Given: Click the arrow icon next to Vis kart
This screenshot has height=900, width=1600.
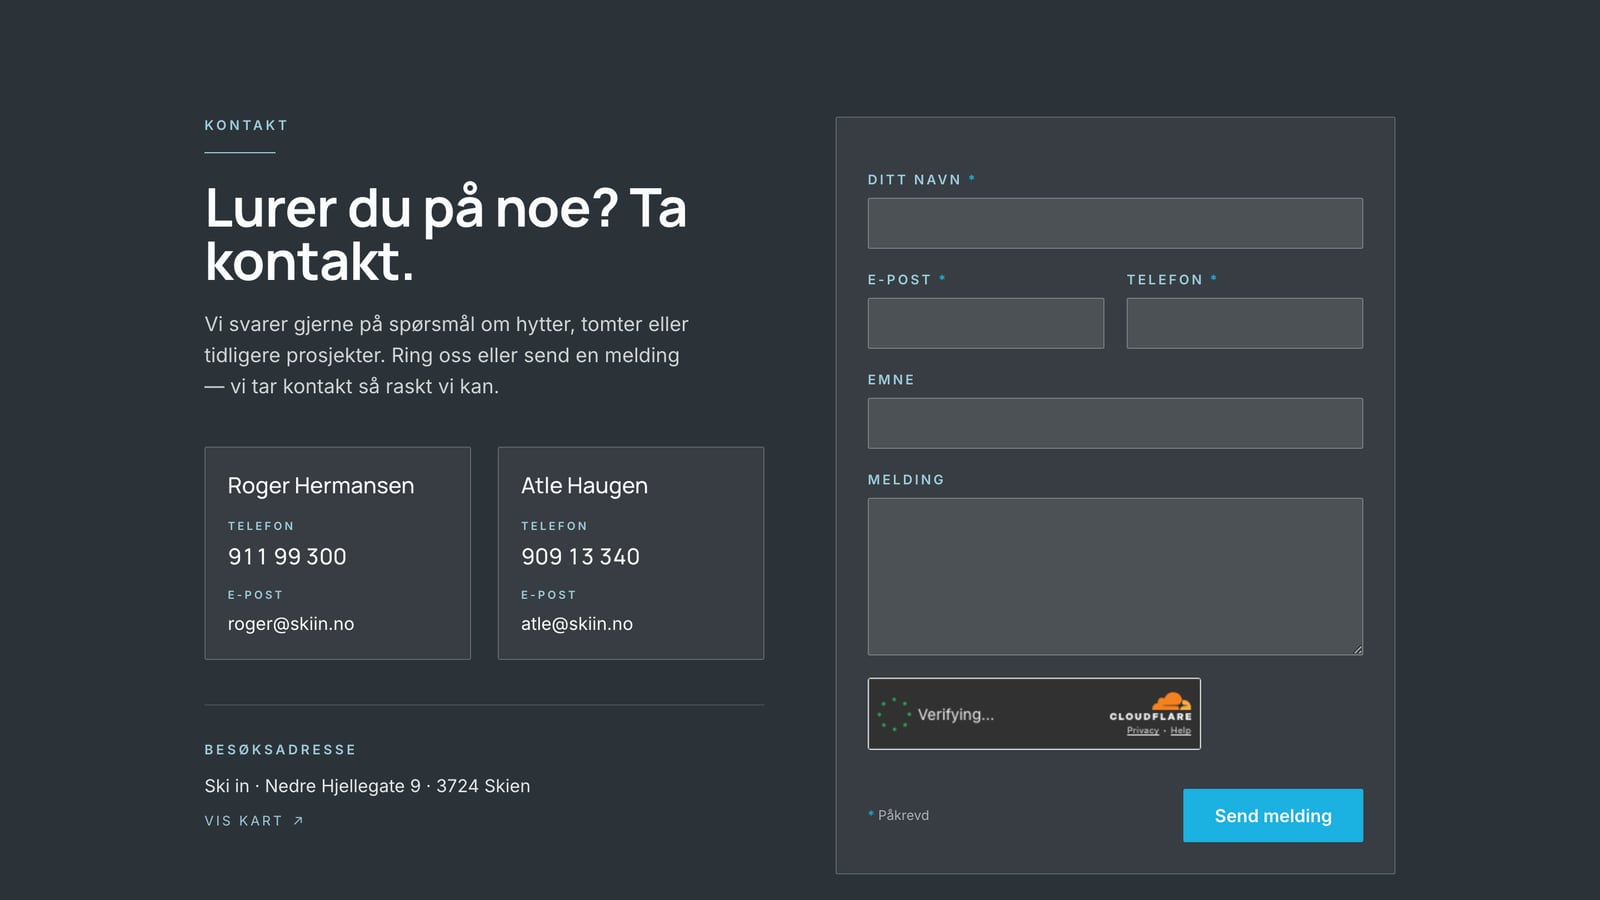Looking at the screenshot, I should [298, 821].
